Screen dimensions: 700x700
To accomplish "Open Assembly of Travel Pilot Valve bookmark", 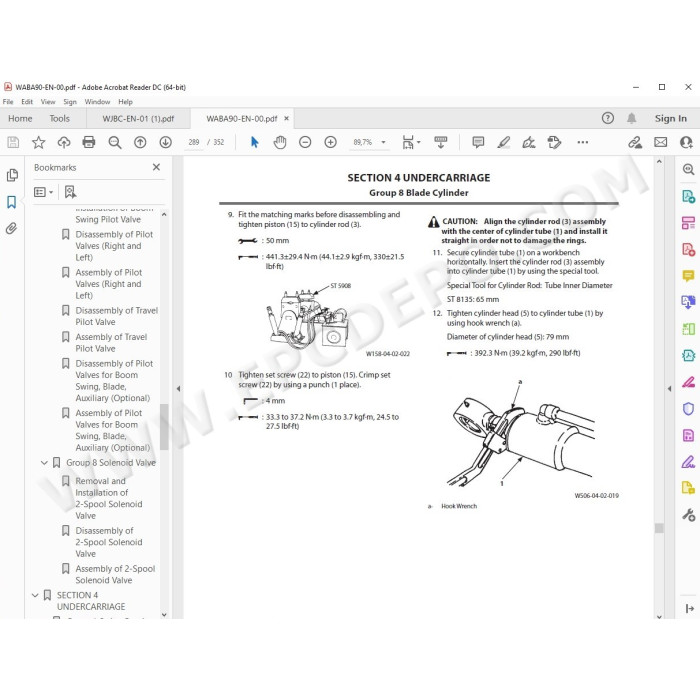I will click(111, 343).
